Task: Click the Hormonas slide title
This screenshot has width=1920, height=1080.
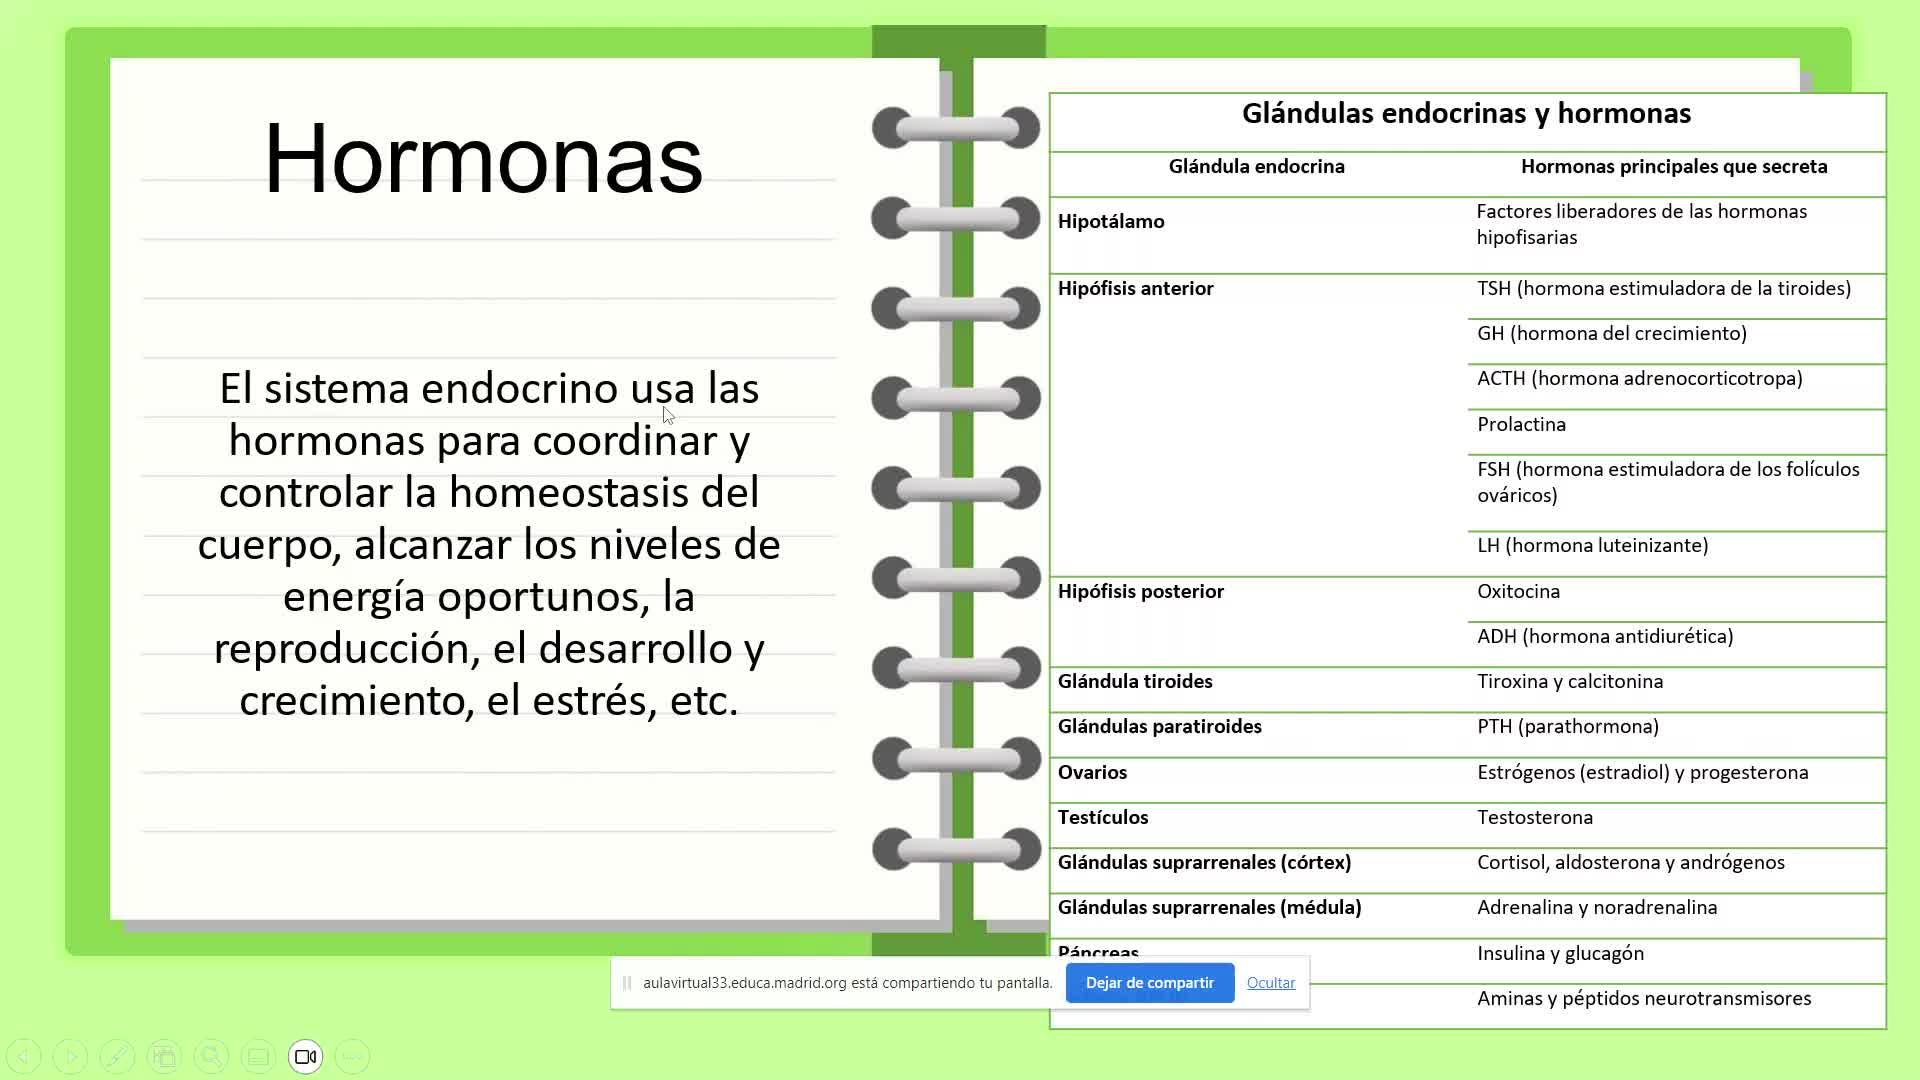Action: pos(483,159)
